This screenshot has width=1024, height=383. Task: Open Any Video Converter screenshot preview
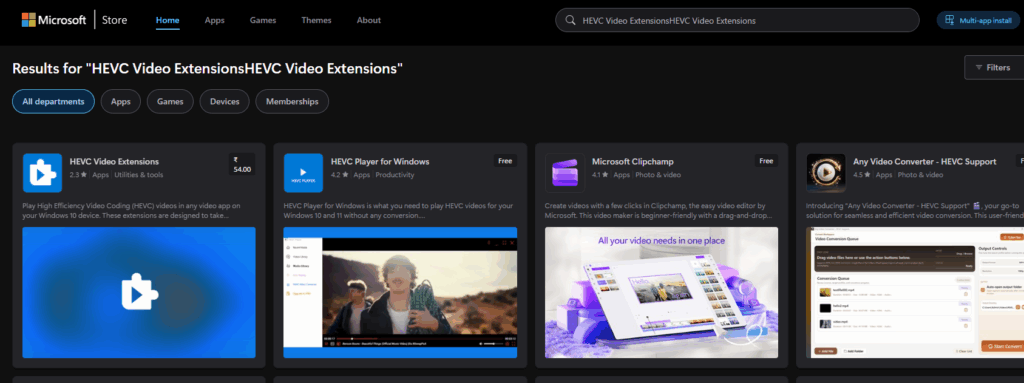[915, 292]
